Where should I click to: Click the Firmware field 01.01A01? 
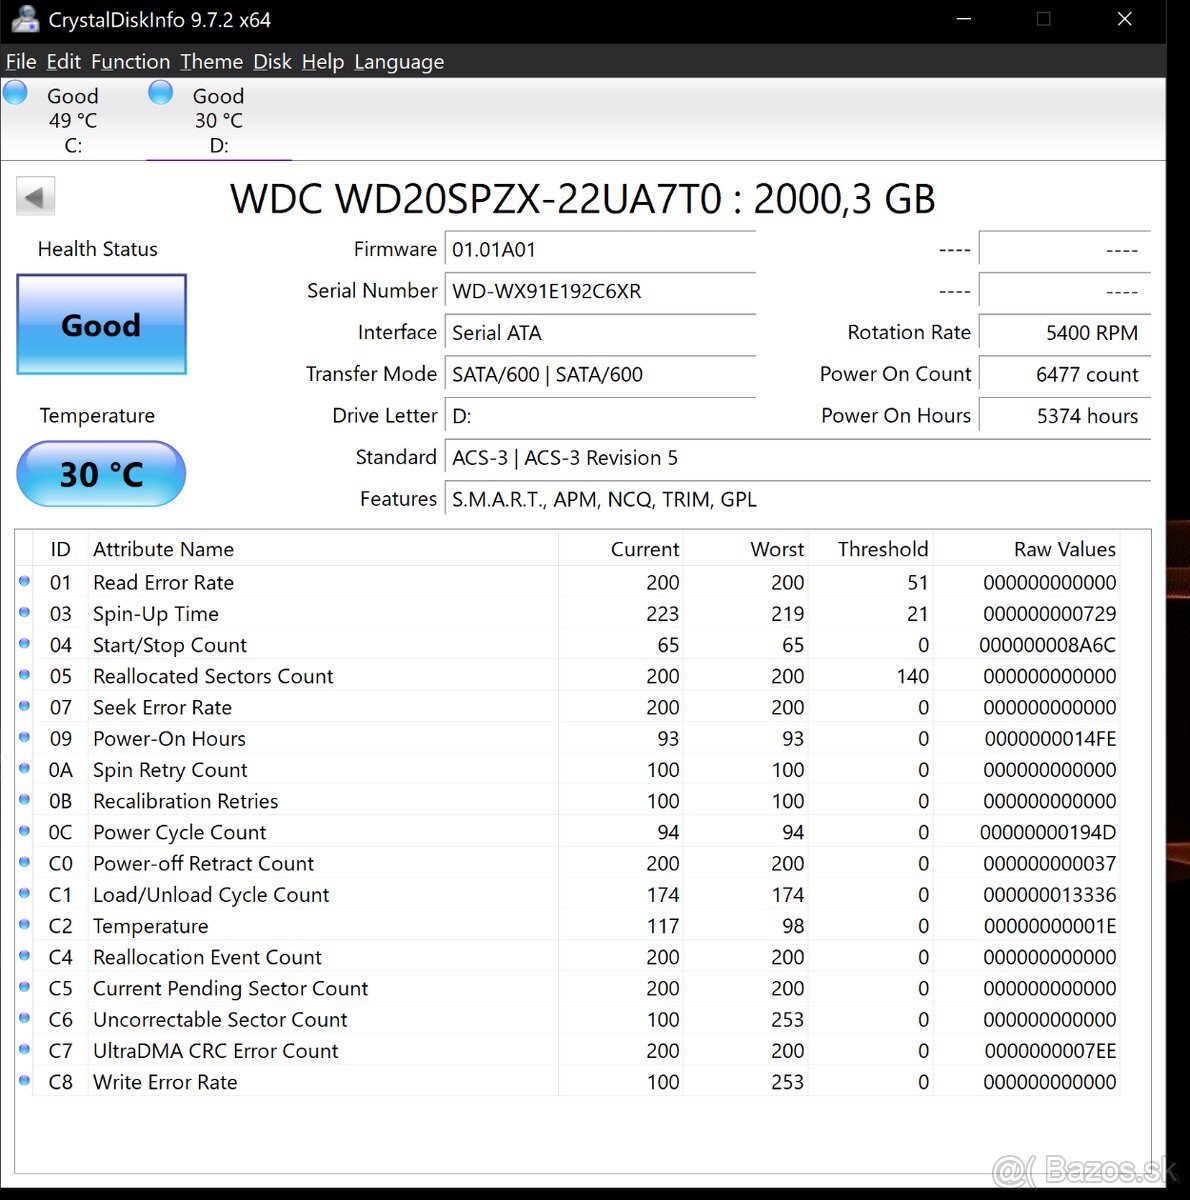pos(600,250)
